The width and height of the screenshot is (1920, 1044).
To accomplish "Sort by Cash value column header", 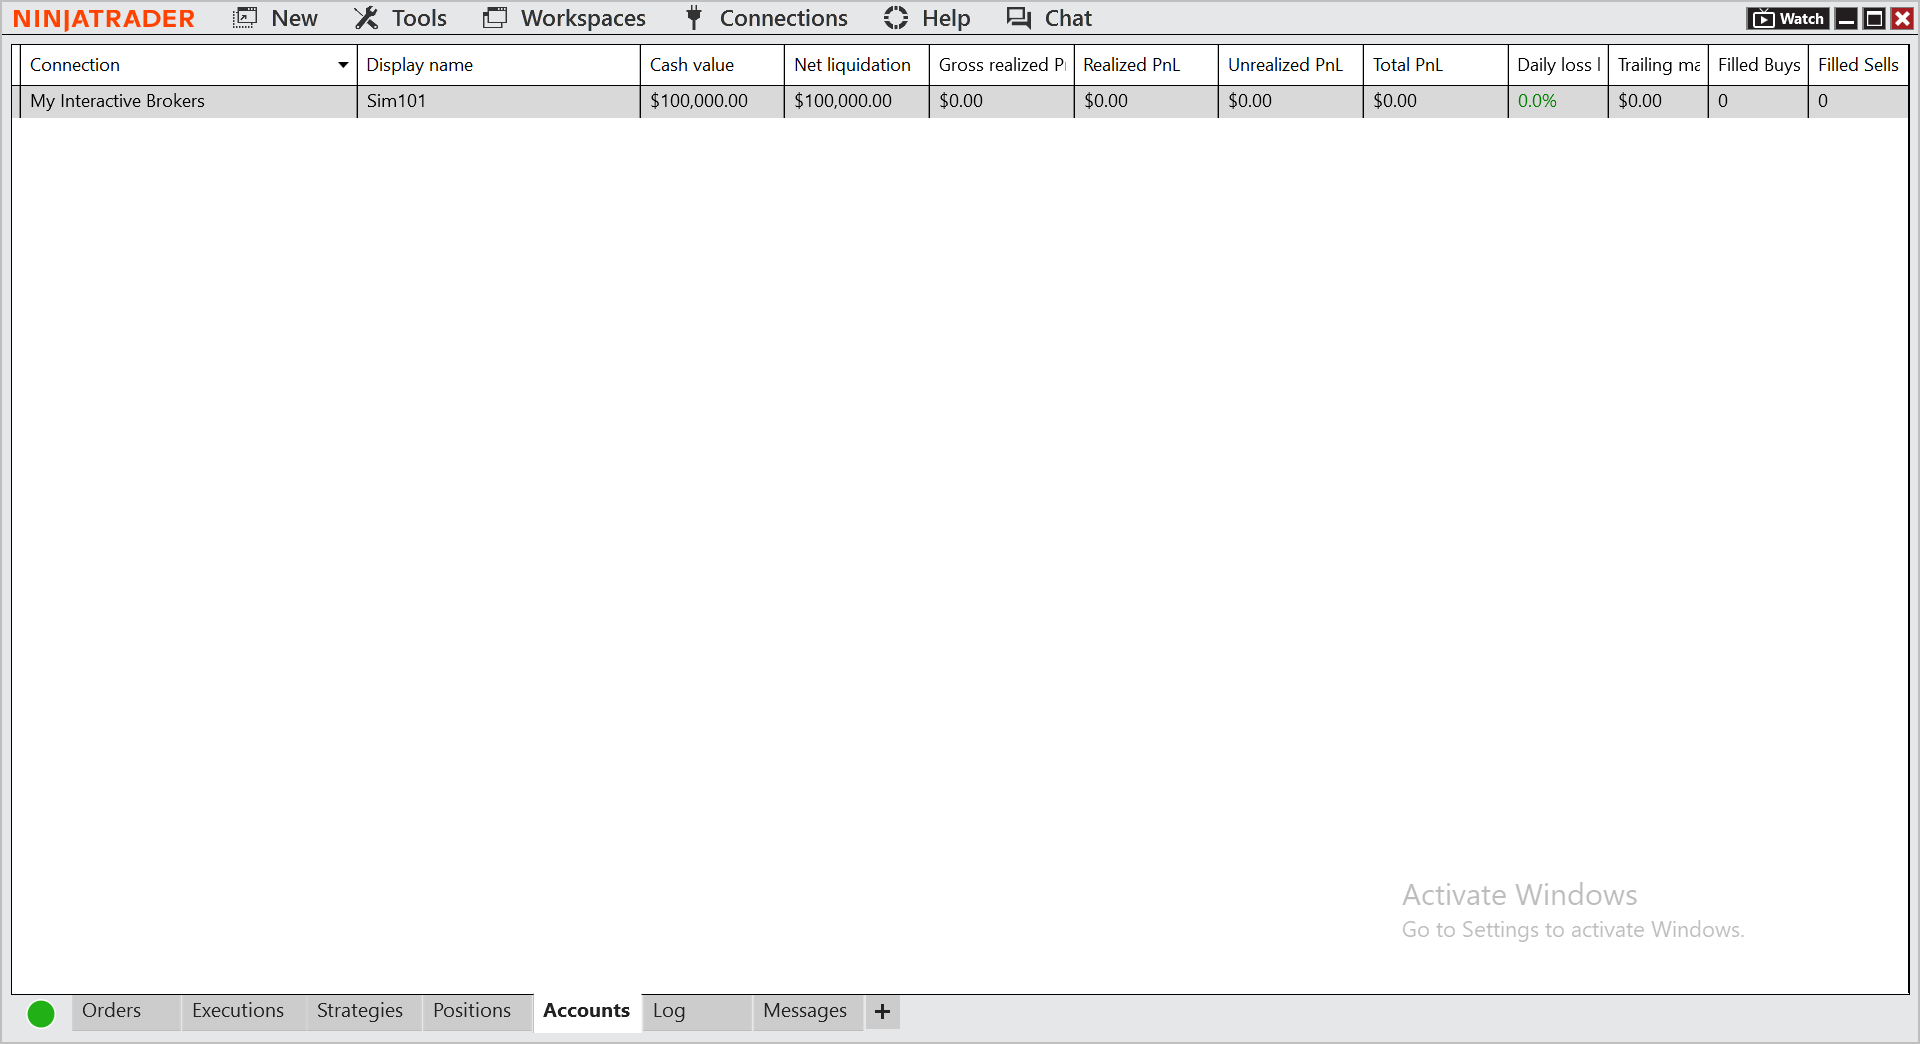I will [x=692, y=65].
